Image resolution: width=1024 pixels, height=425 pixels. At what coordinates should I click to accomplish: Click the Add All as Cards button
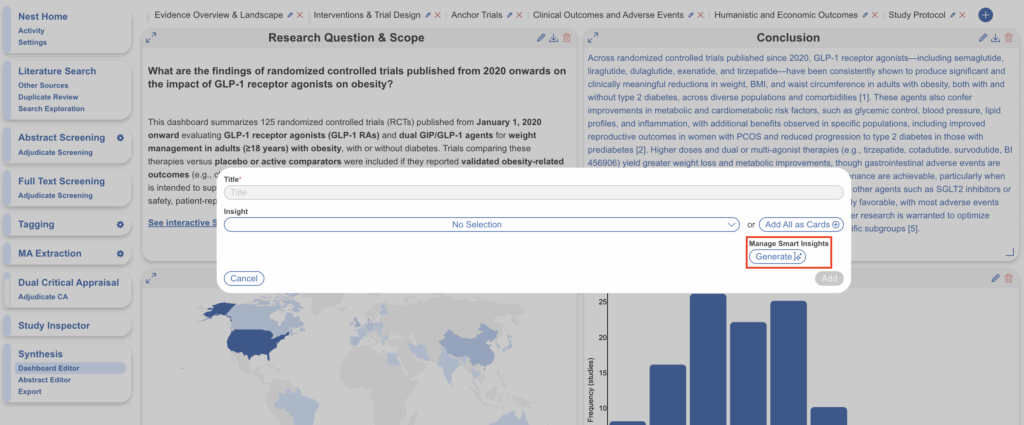pos(800,225)
